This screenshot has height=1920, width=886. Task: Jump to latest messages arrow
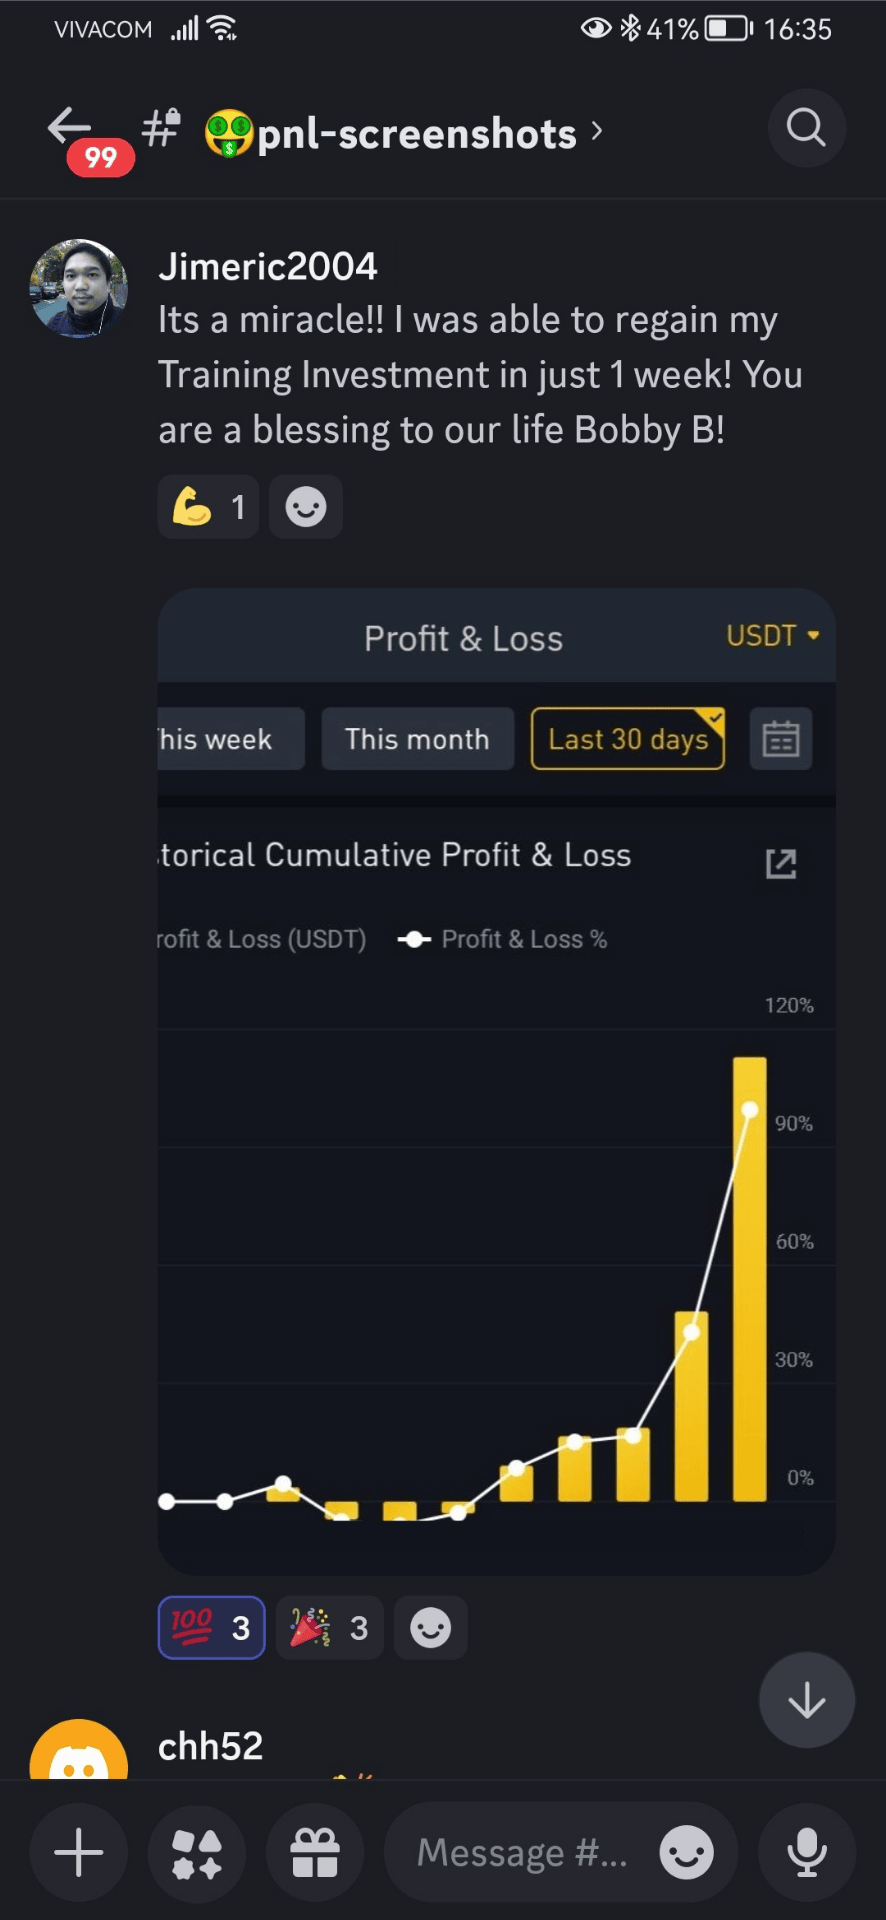[806, 1700]
